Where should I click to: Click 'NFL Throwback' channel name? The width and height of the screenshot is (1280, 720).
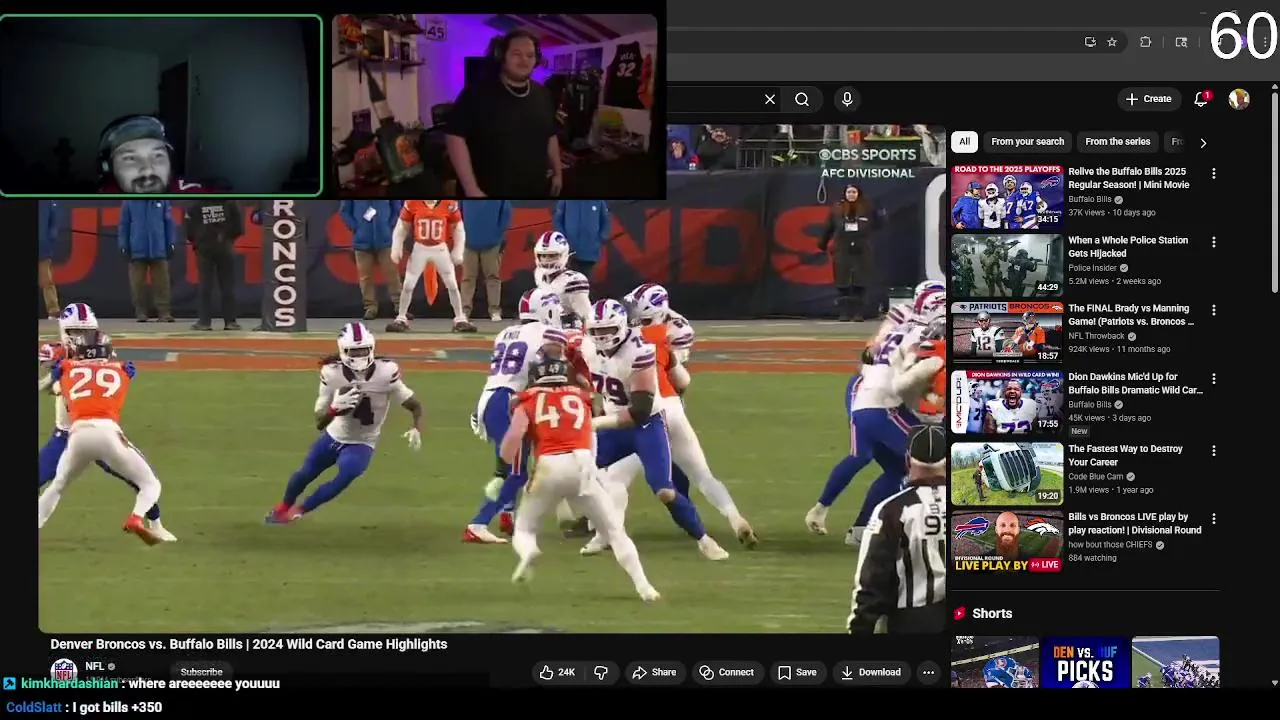click(x=1097, y=336)
